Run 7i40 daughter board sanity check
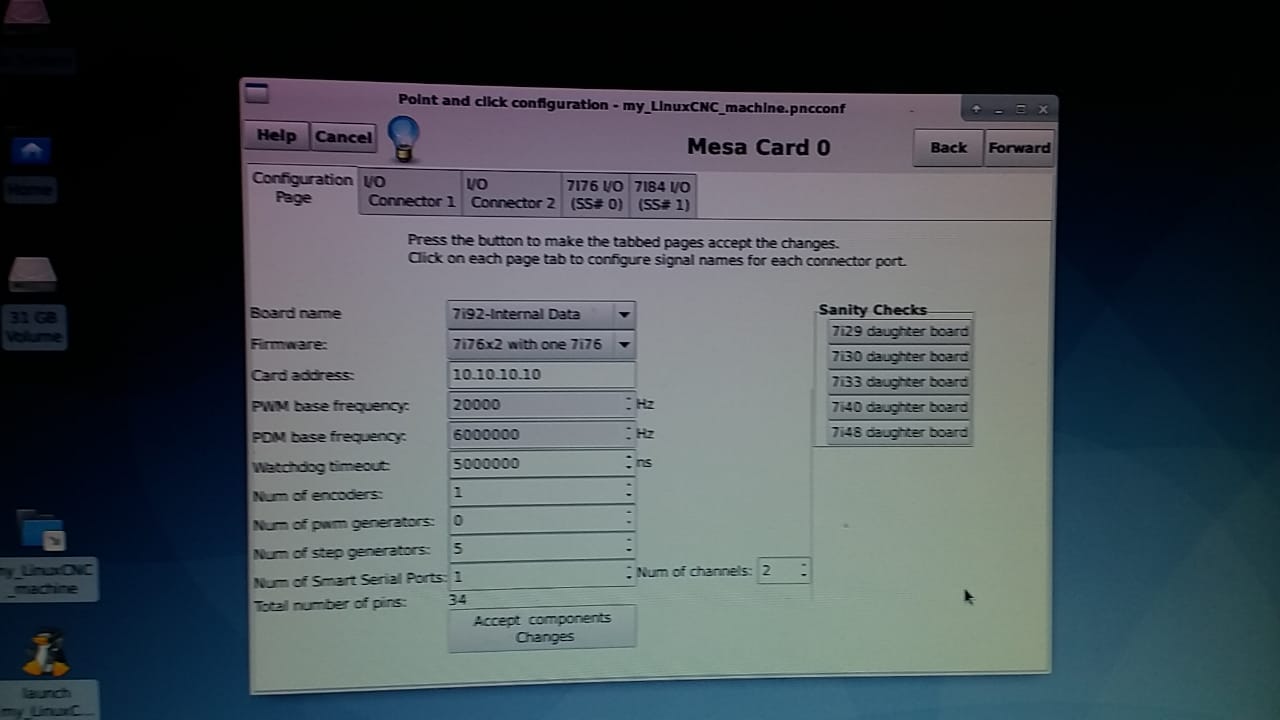 click(x=899, y=406)
